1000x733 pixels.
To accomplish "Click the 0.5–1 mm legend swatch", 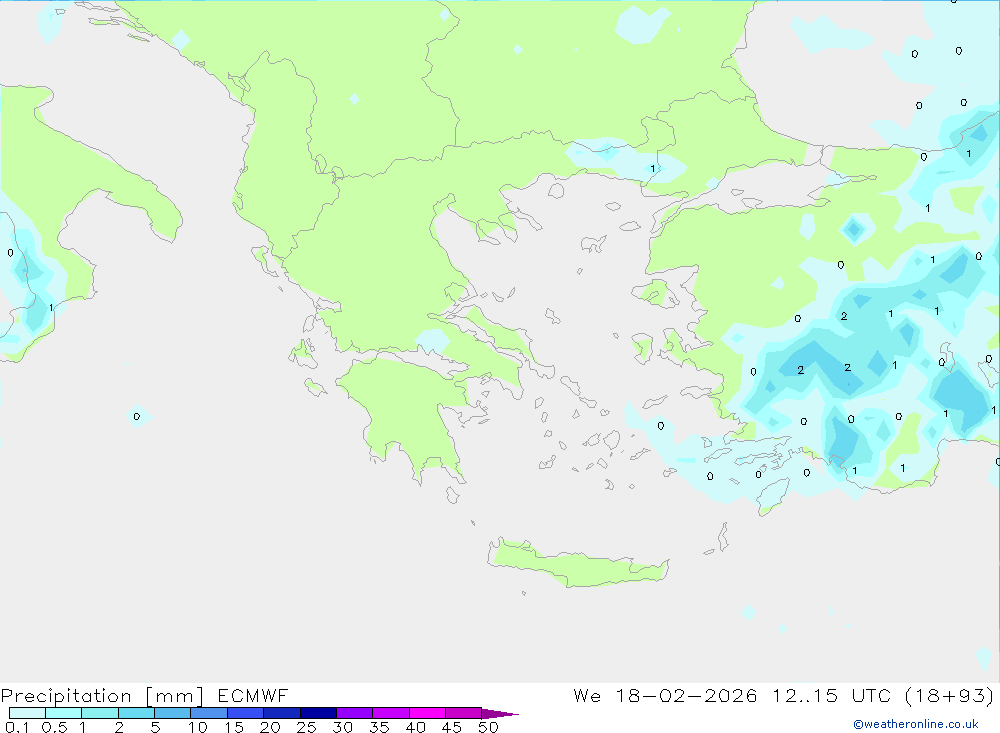I will coord(63,713).
